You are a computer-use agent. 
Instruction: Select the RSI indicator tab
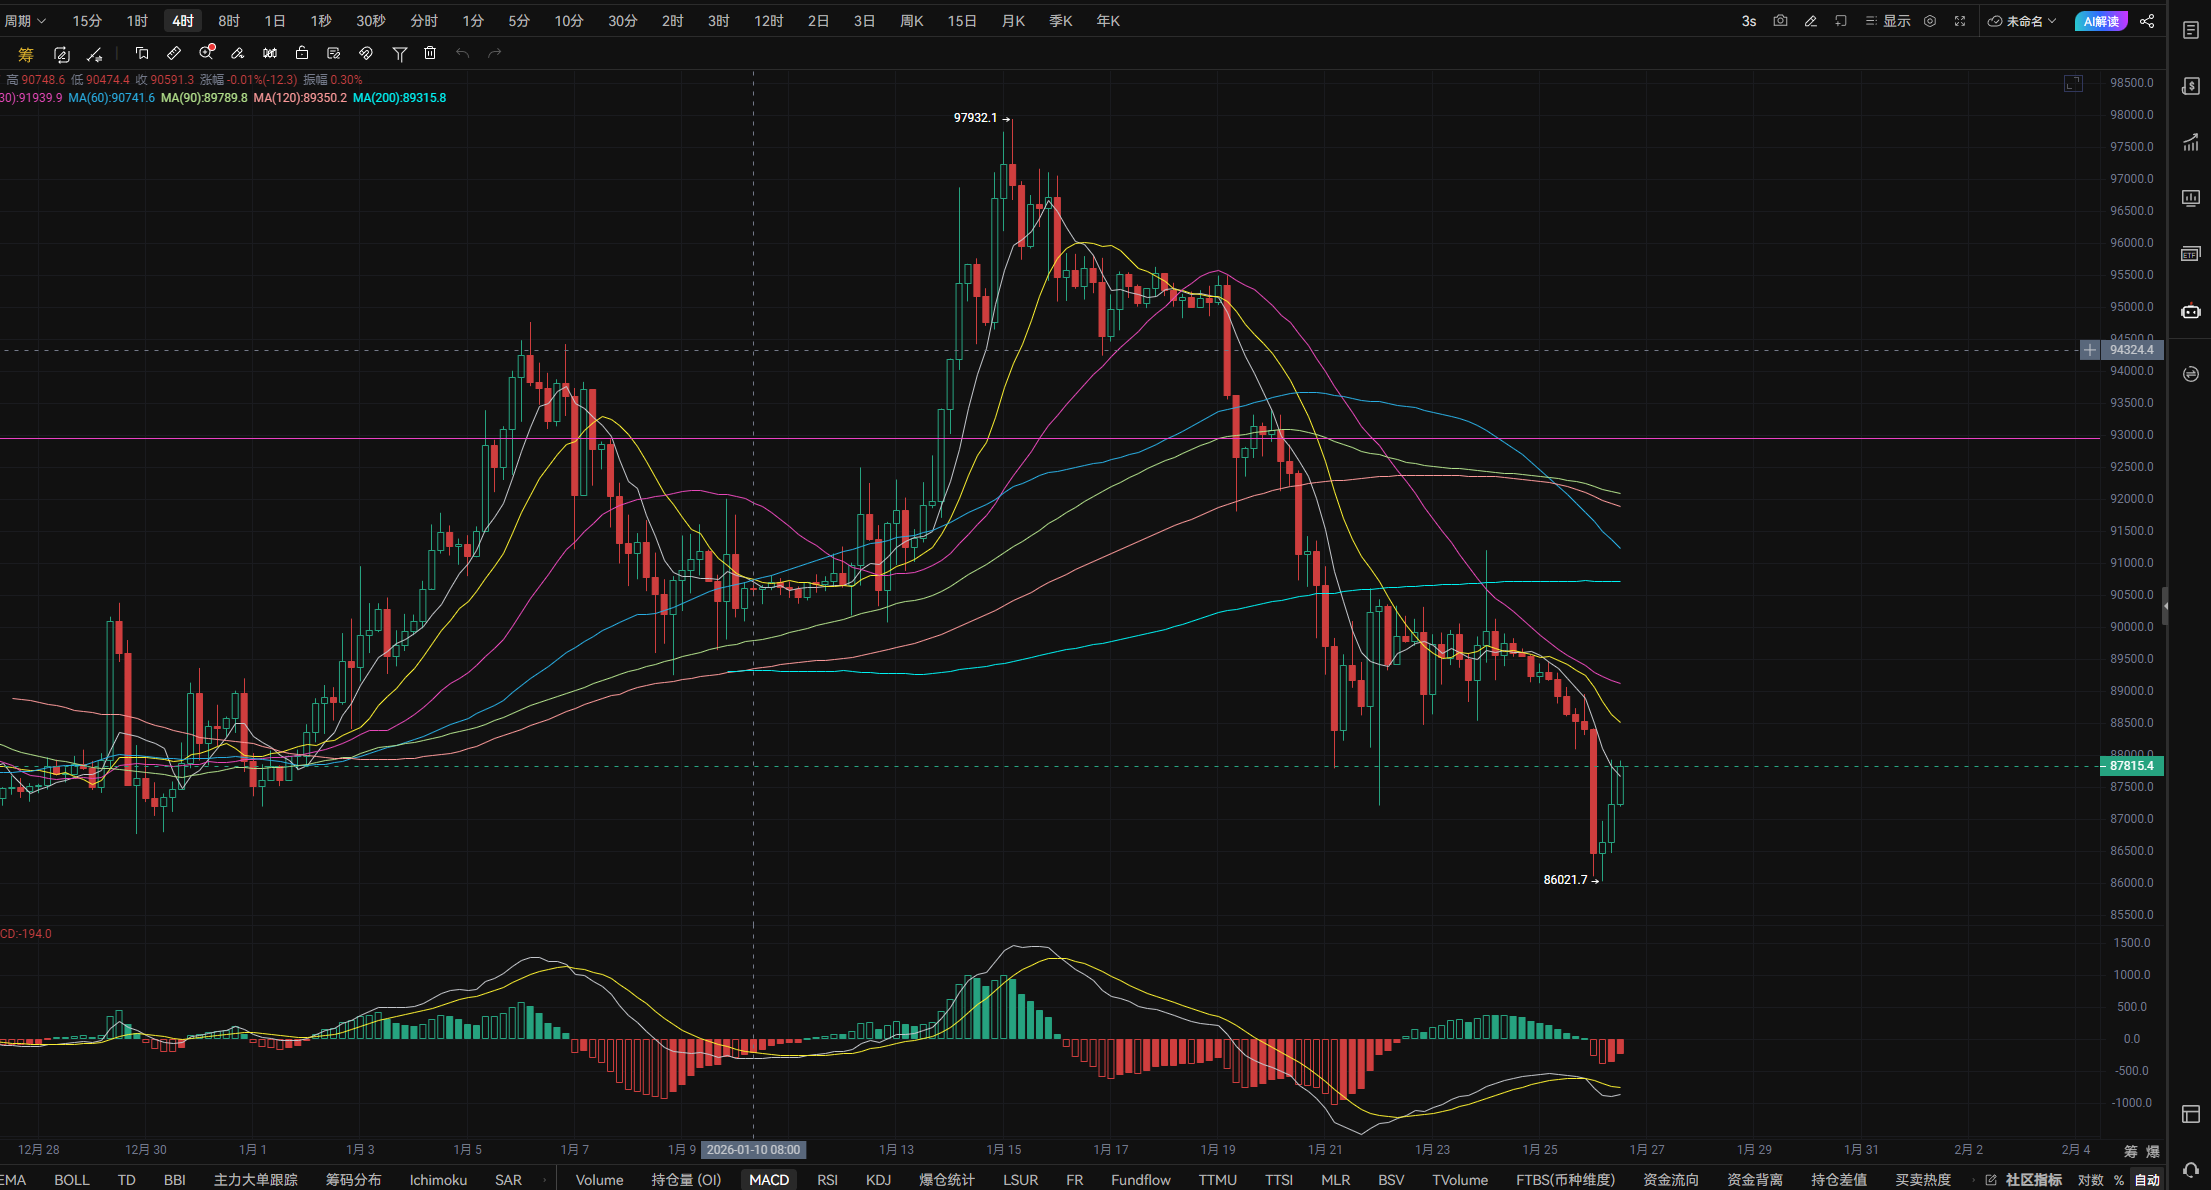pos(827,1180)
